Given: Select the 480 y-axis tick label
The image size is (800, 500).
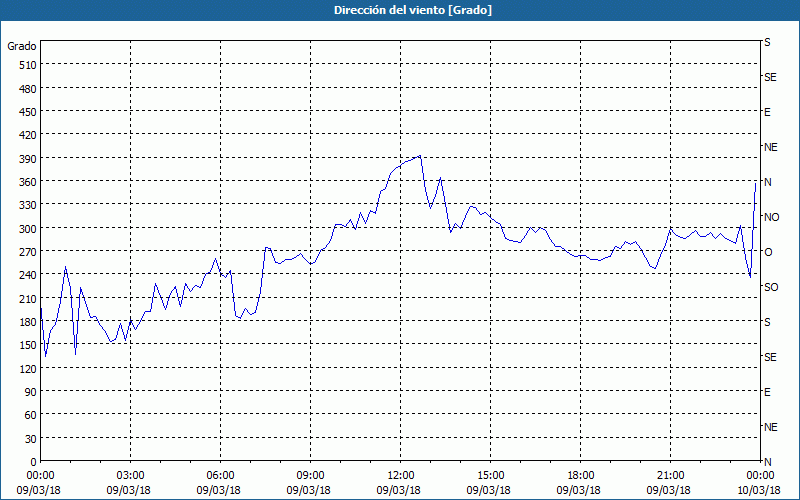Looking at the screenshot, I should pyautogui.click(x=28, y=89).
